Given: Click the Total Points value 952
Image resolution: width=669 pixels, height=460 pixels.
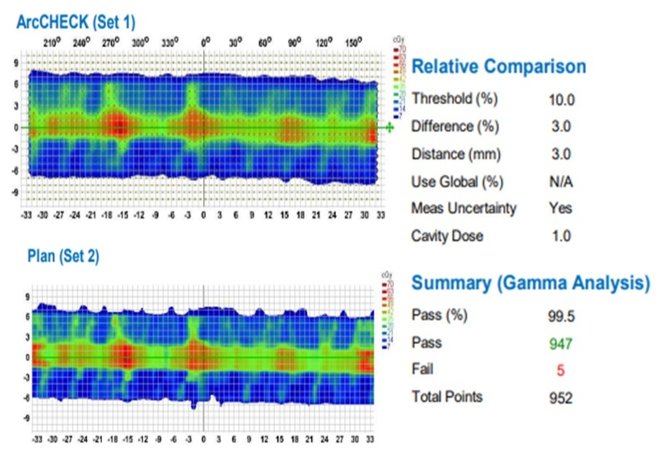Looking at the screenshot, I should 555,397.
